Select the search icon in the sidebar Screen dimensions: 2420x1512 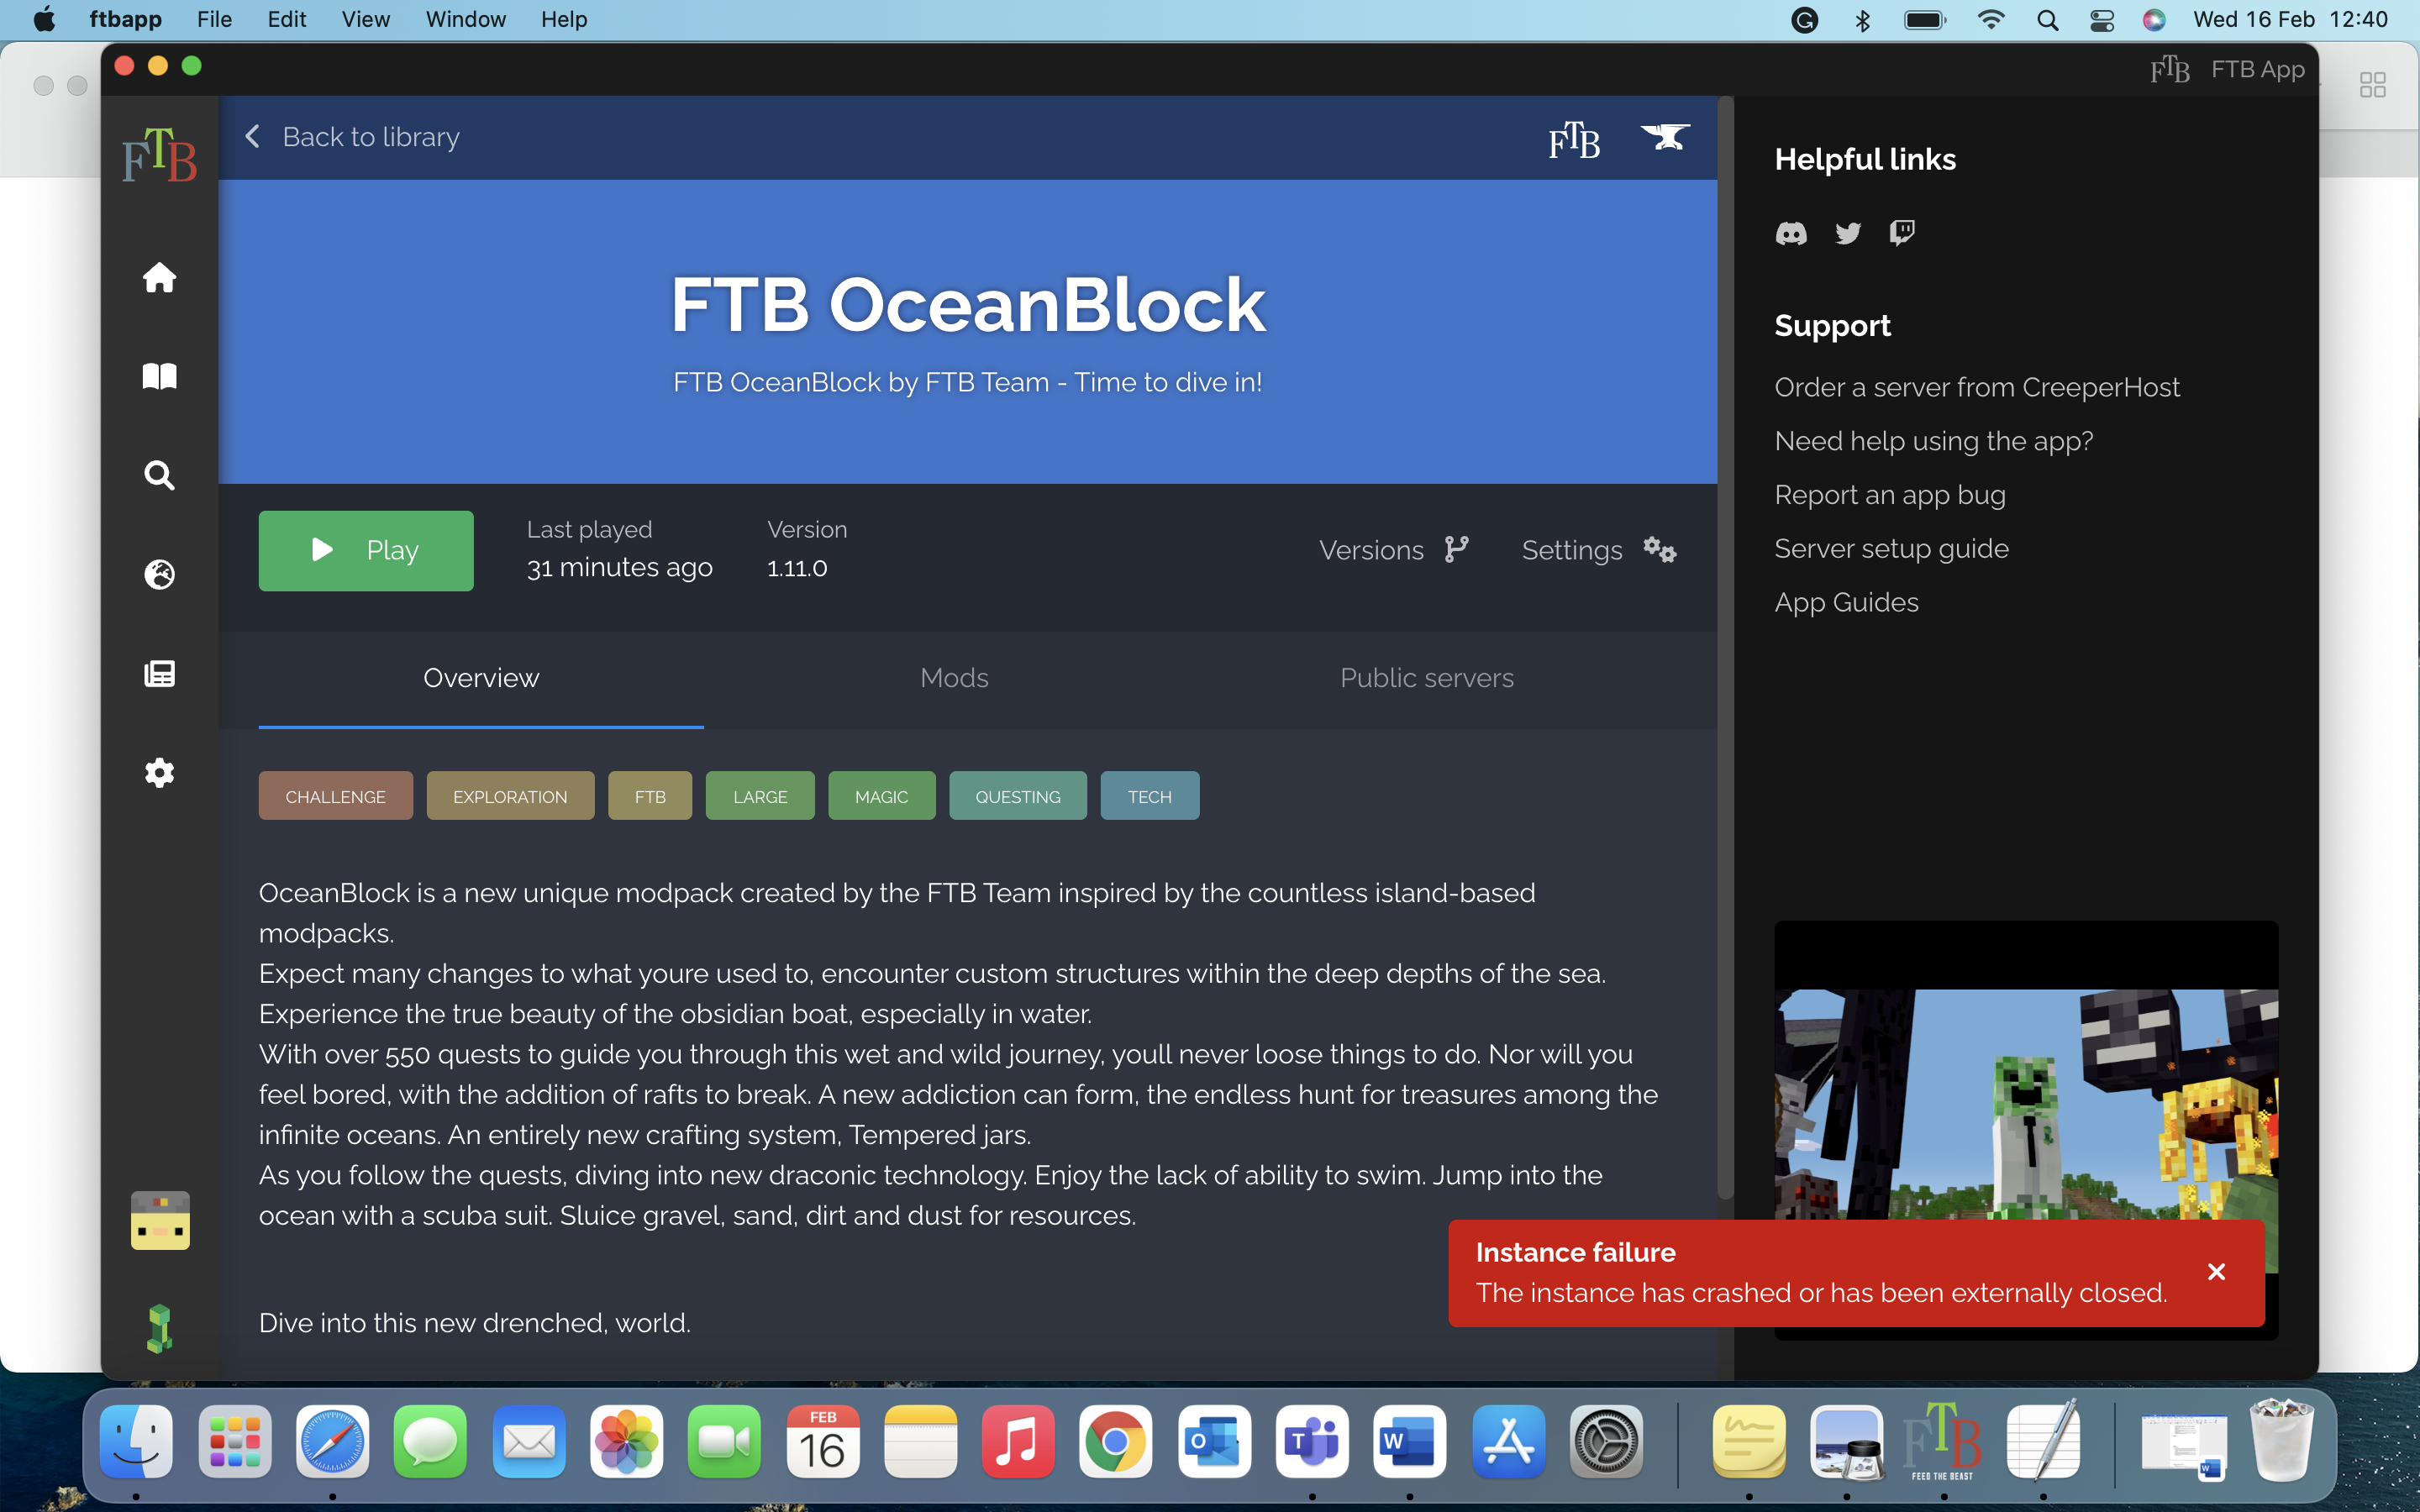coord(159,476)
